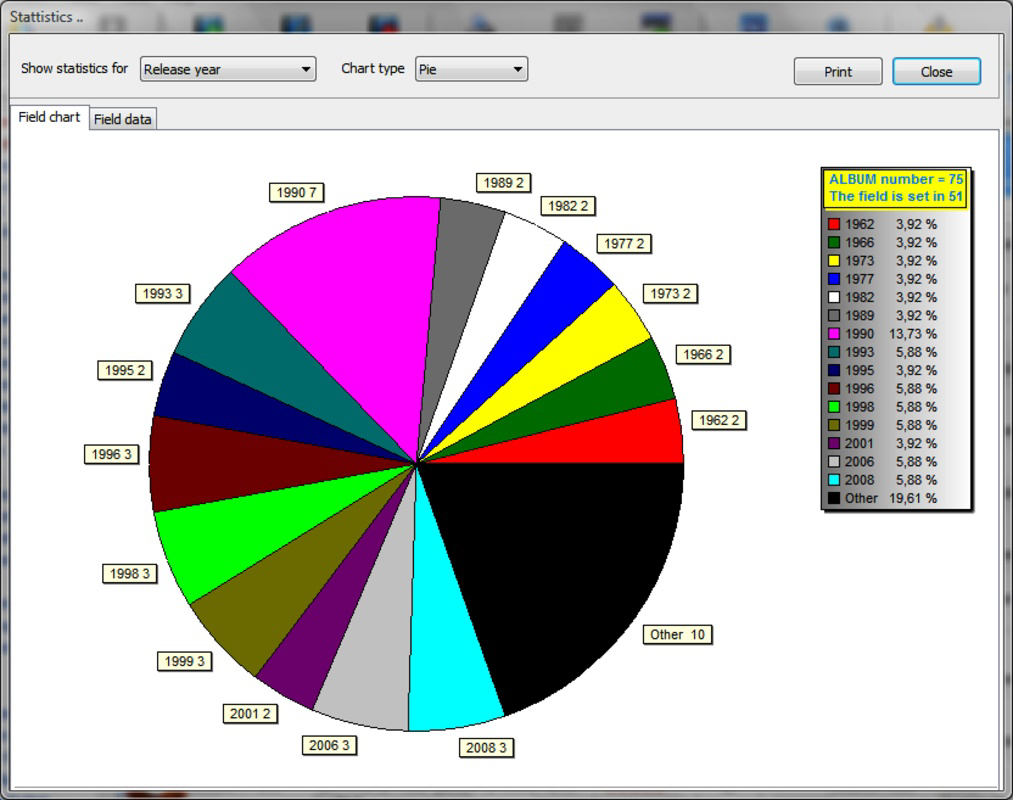Click the '1998 3' slice label
Viewport: 1013px width, 800px height.
[129, 573]
